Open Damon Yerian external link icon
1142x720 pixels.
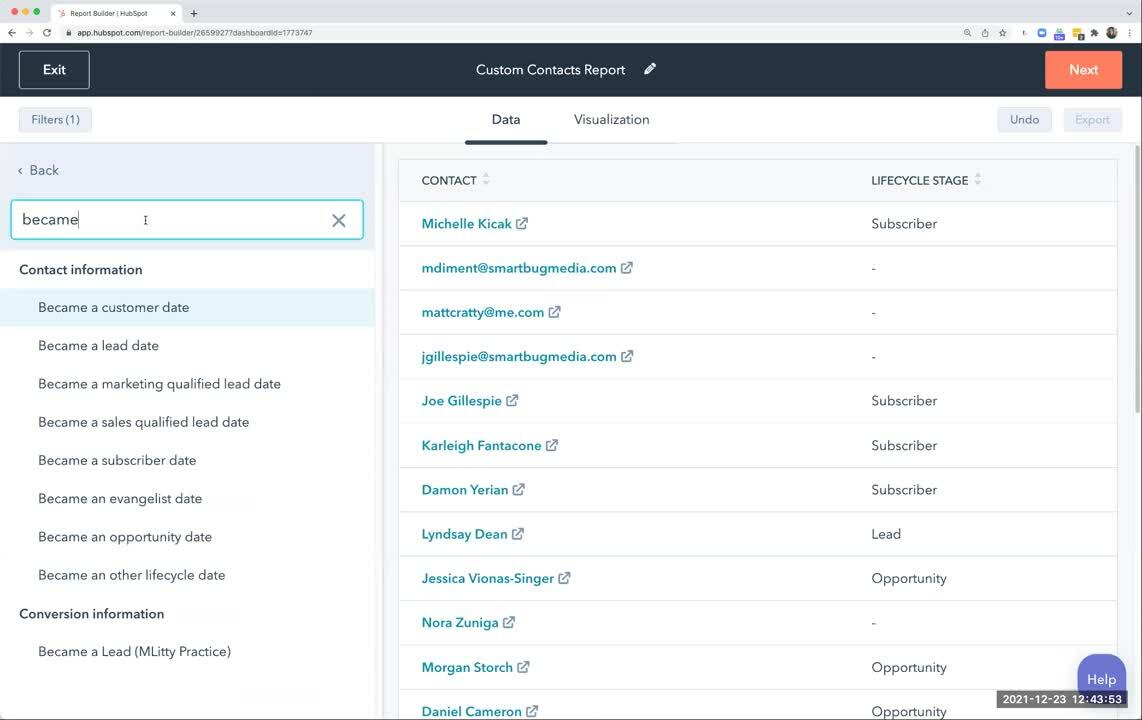coord(519,489)
